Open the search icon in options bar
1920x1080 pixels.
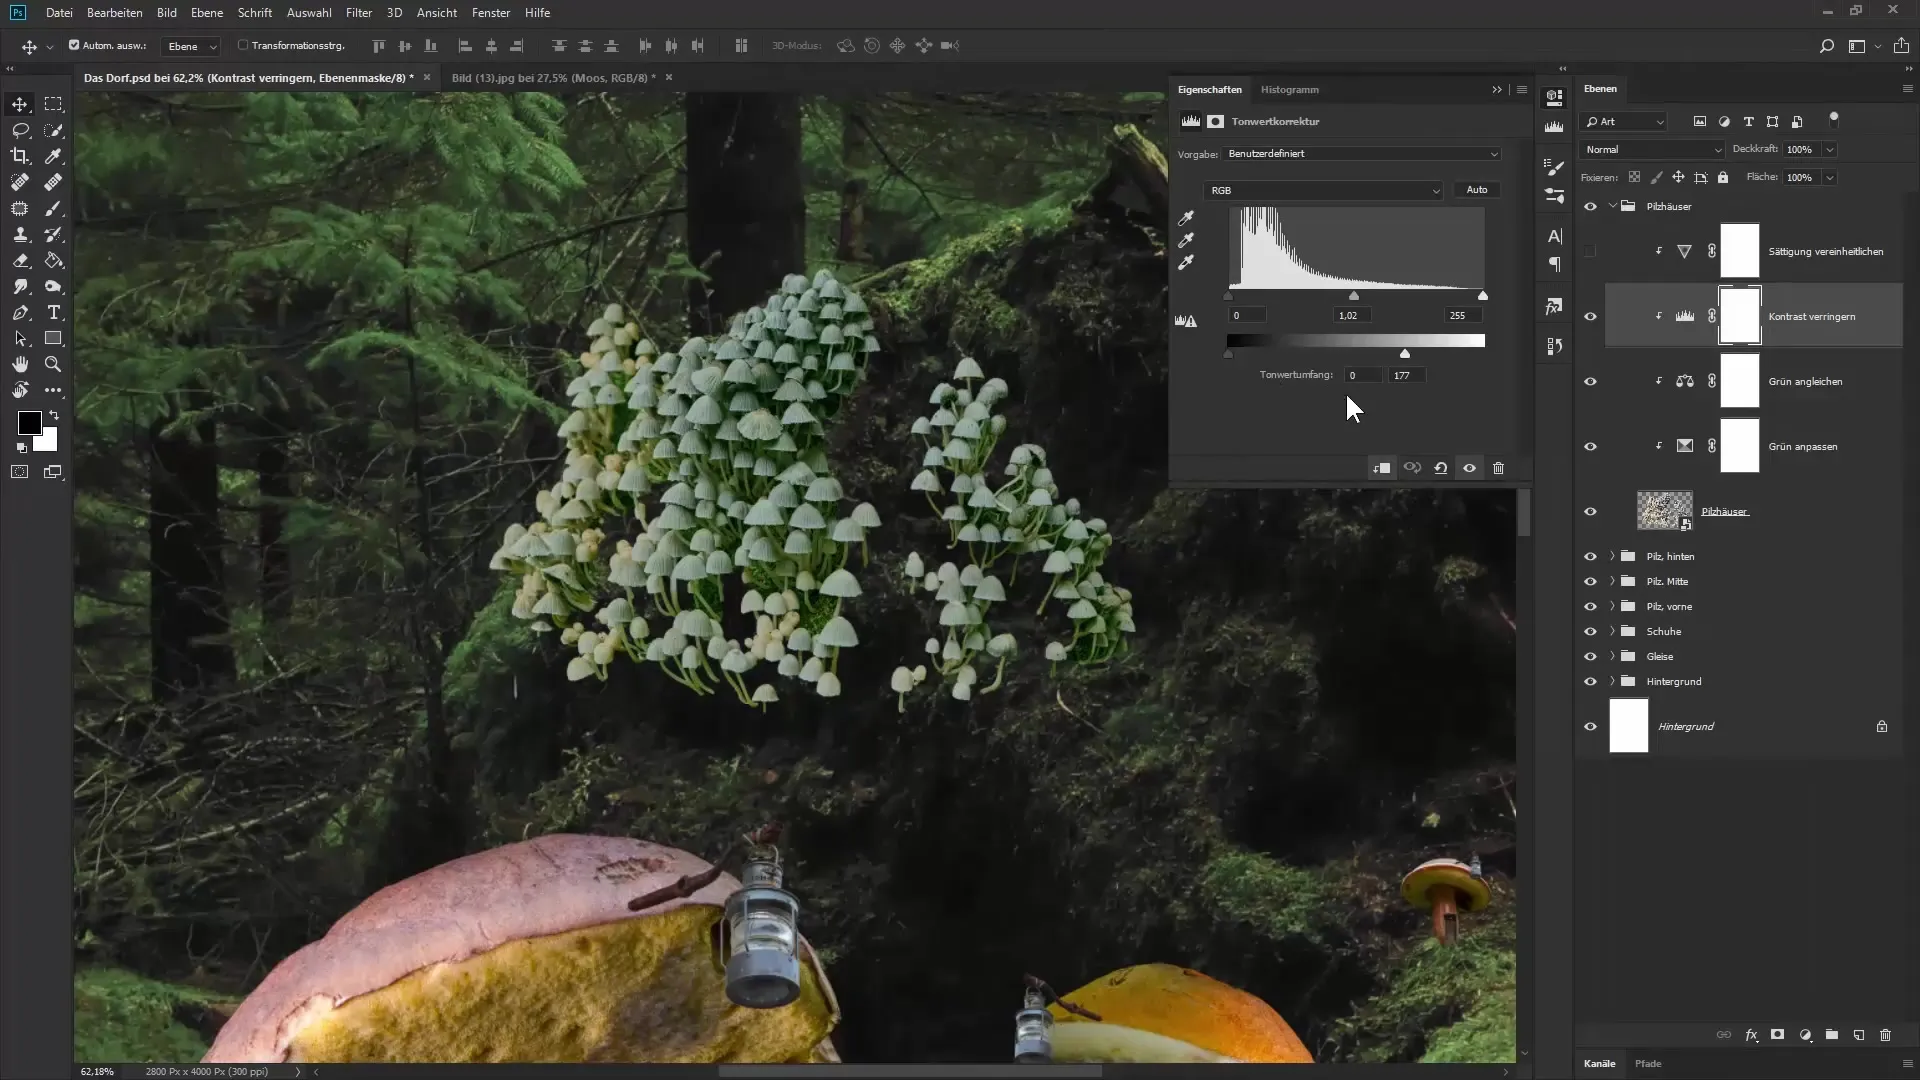coord(1826,46)
